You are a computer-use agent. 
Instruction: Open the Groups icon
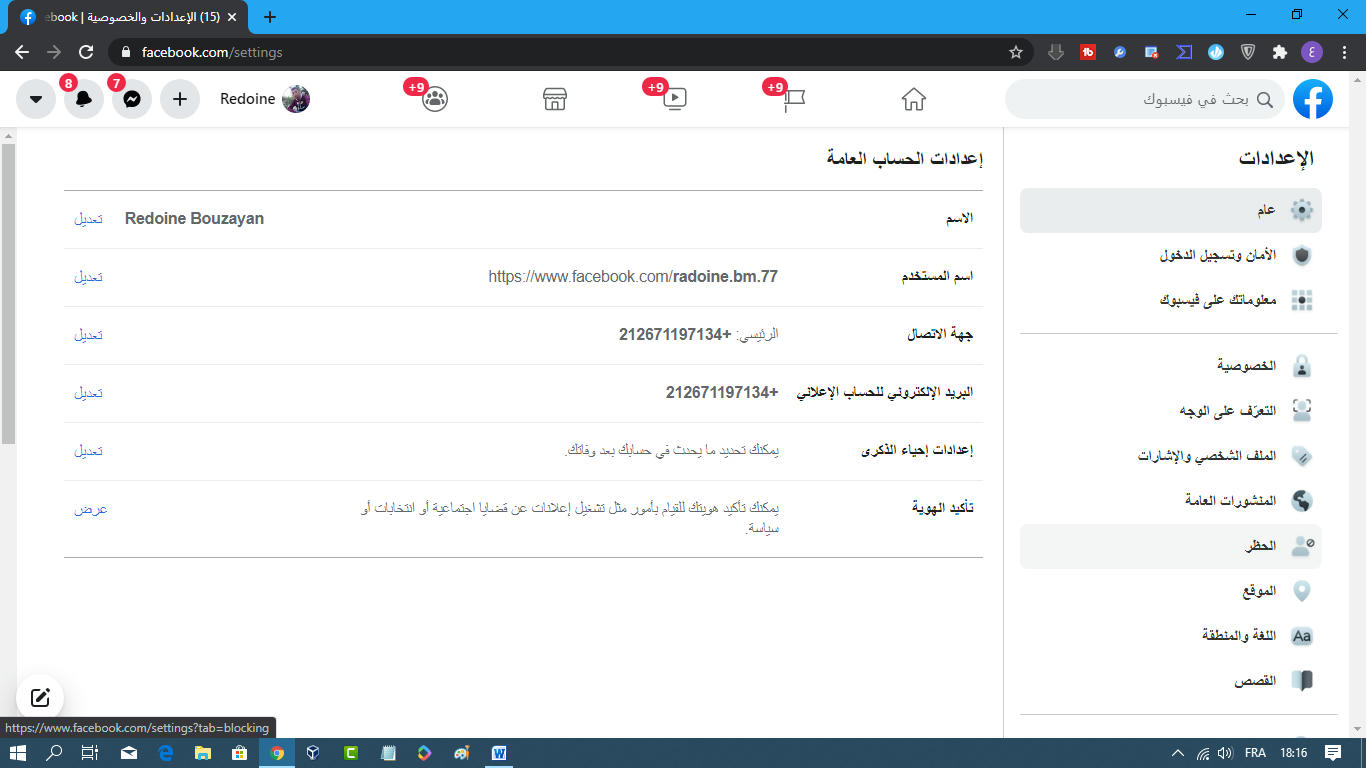tap(435, 99)
